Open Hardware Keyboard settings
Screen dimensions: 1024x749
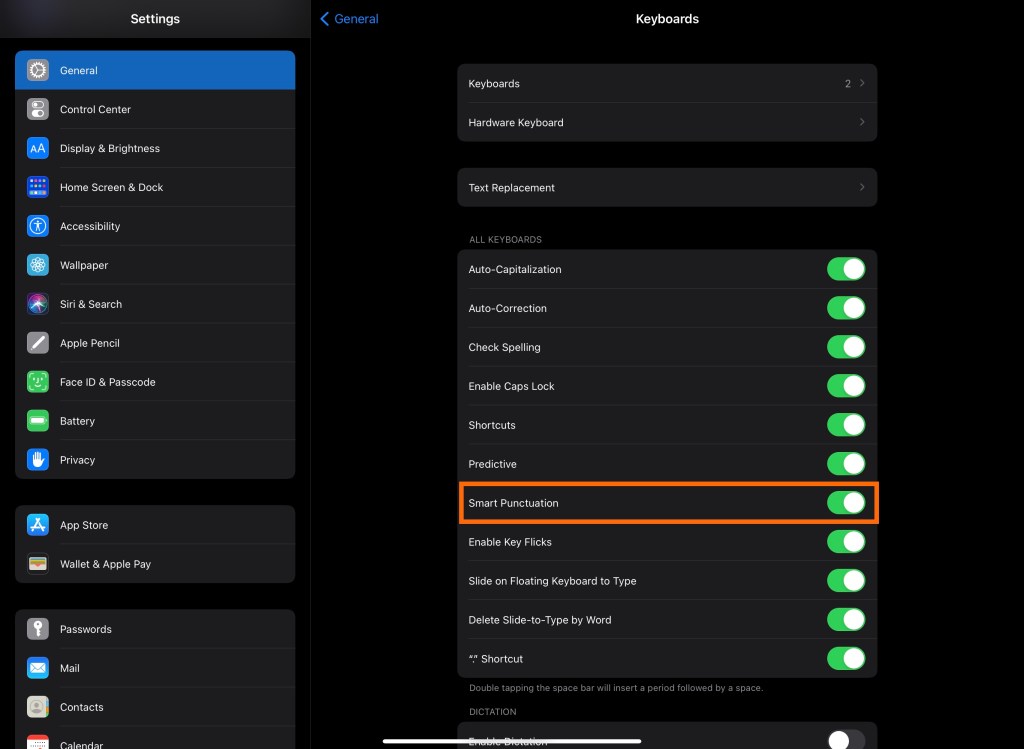coord(667,122)
